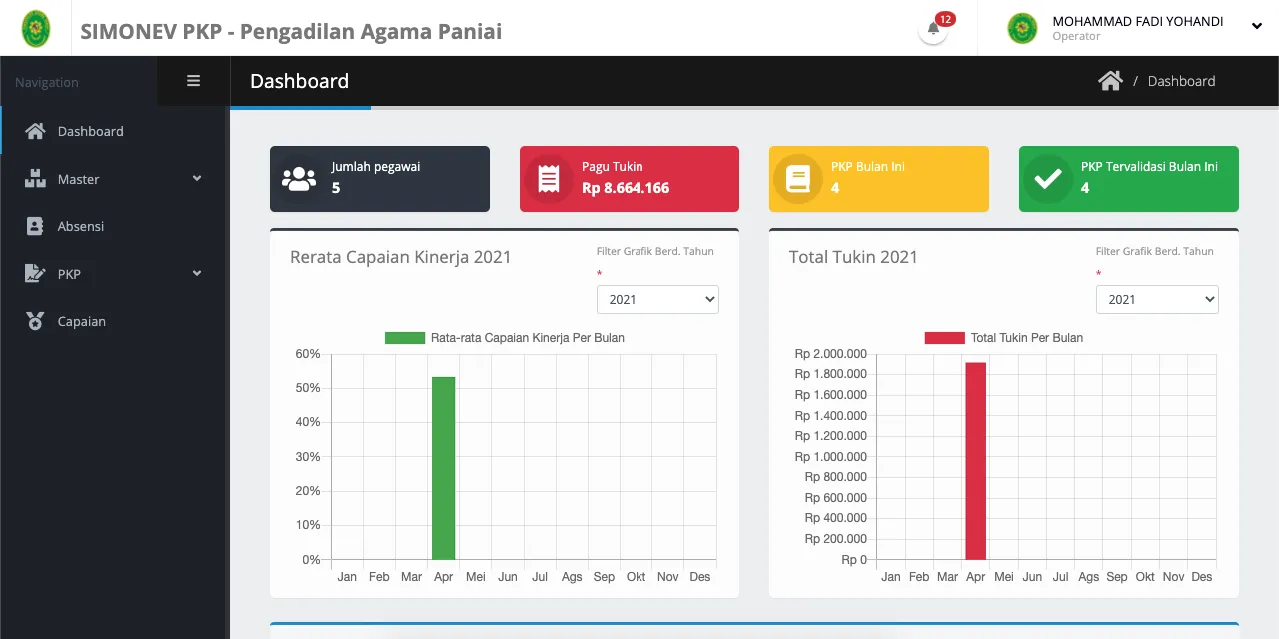
Task: Click the checkmark icon on PKP Tervalidasi card
Action: coord(1047,180)
